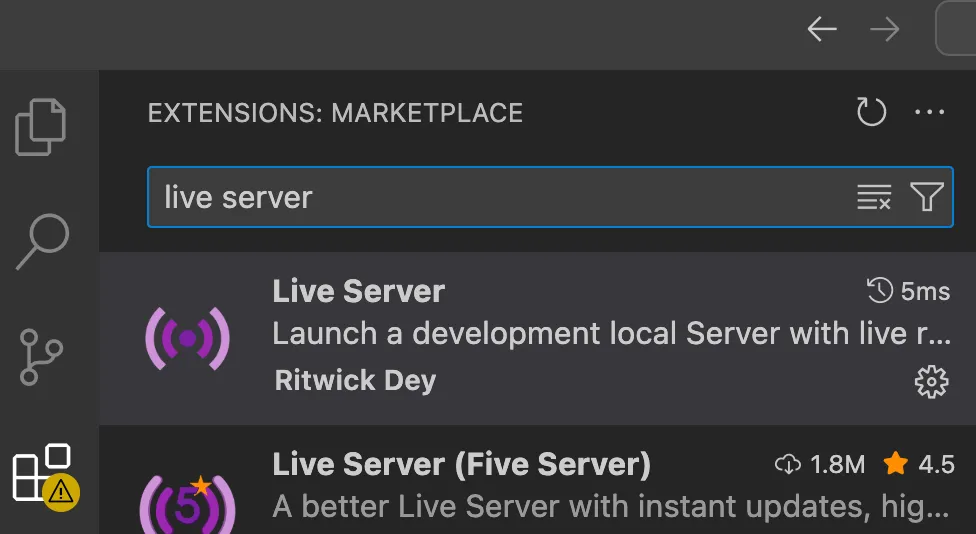The width and height of the screenshot is (976, 534).
Task: Click the extensions search field
Action: (550, 197)
